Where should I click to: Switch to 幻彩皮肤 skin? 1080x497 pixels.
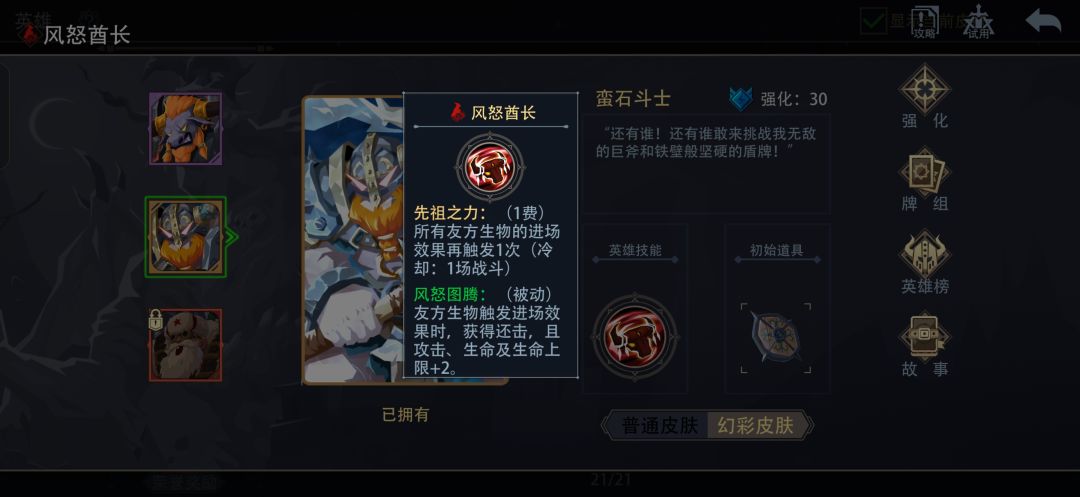coord(756,425)
